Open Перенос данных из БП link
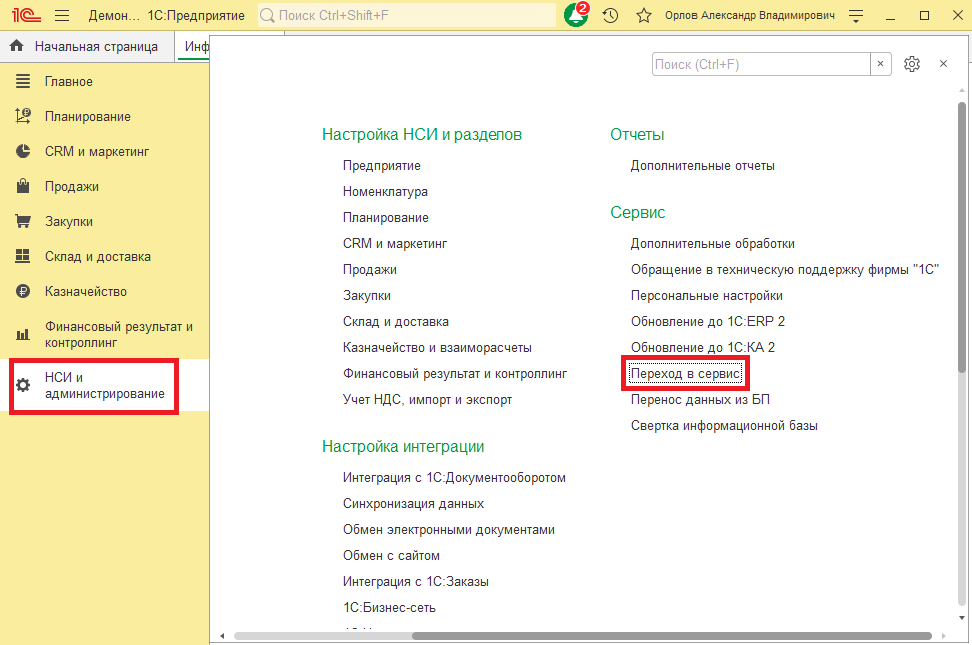Image resolution: width=972 pixels, height=645 pixels. [700, 400]
